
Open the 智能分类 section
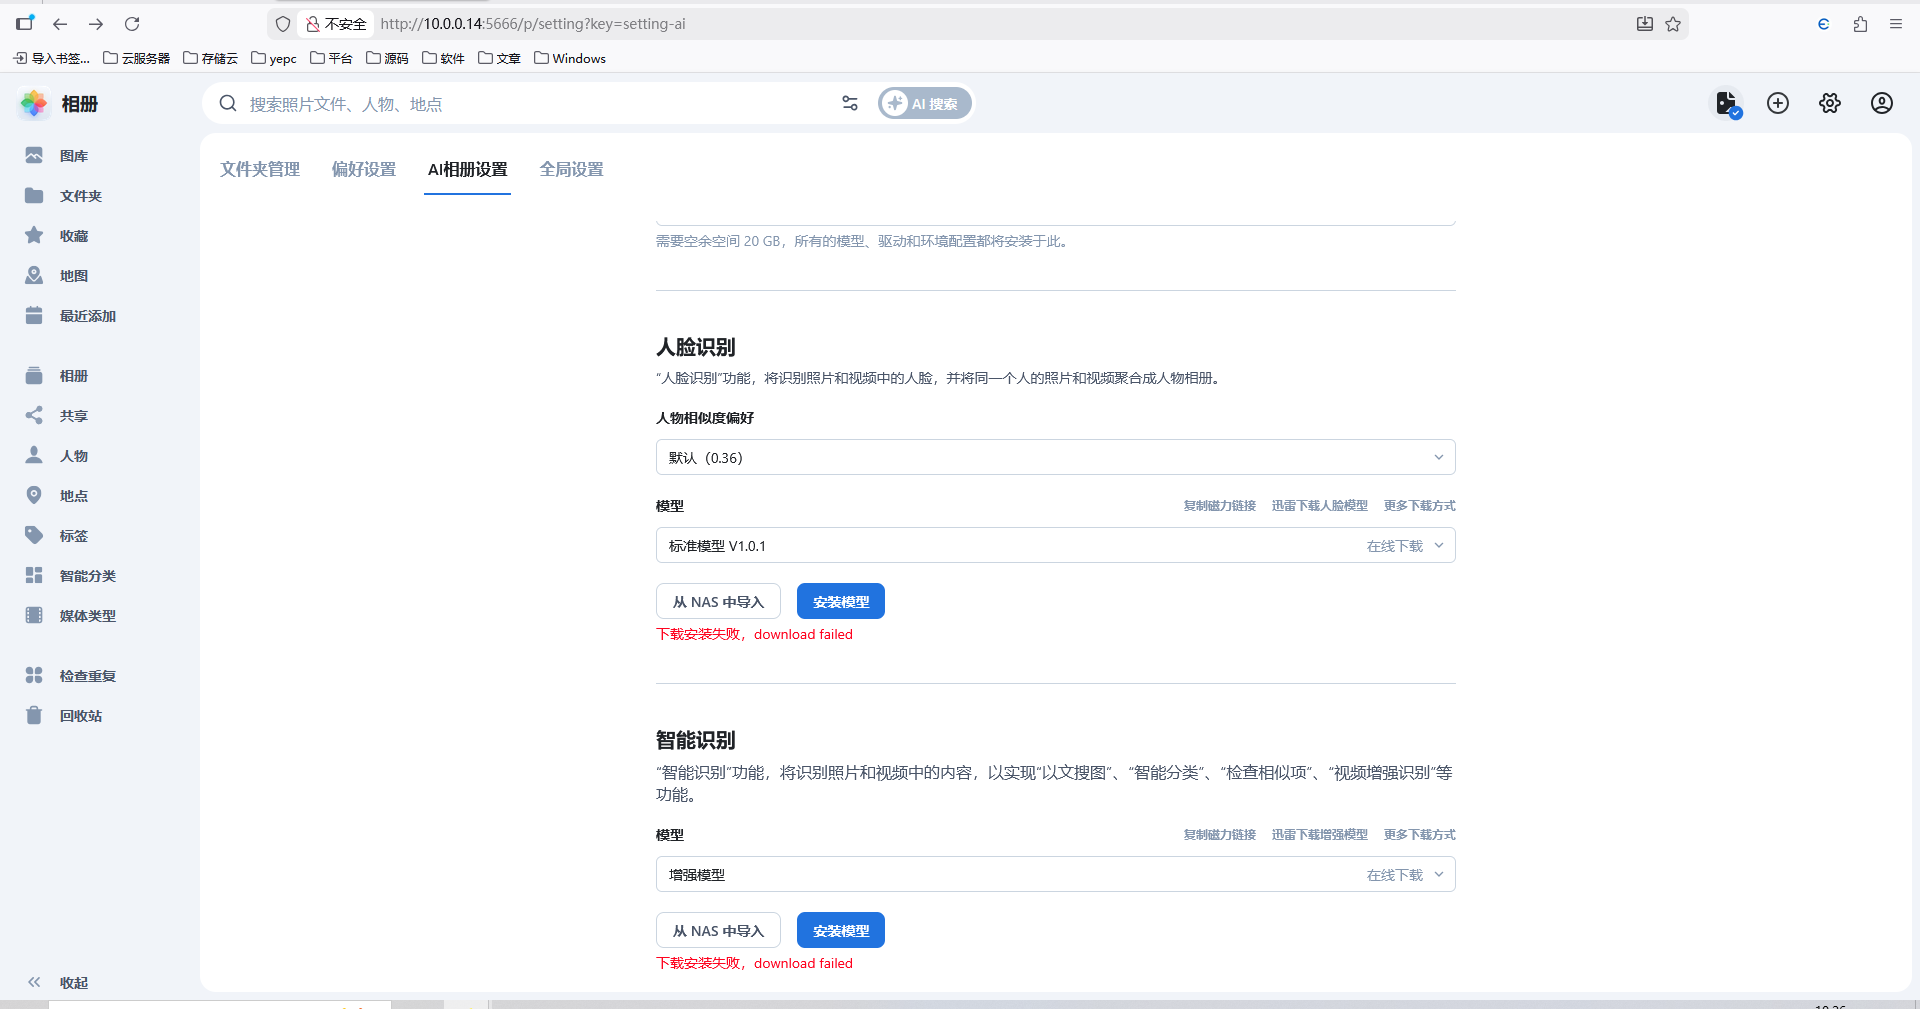click(86, 575)
